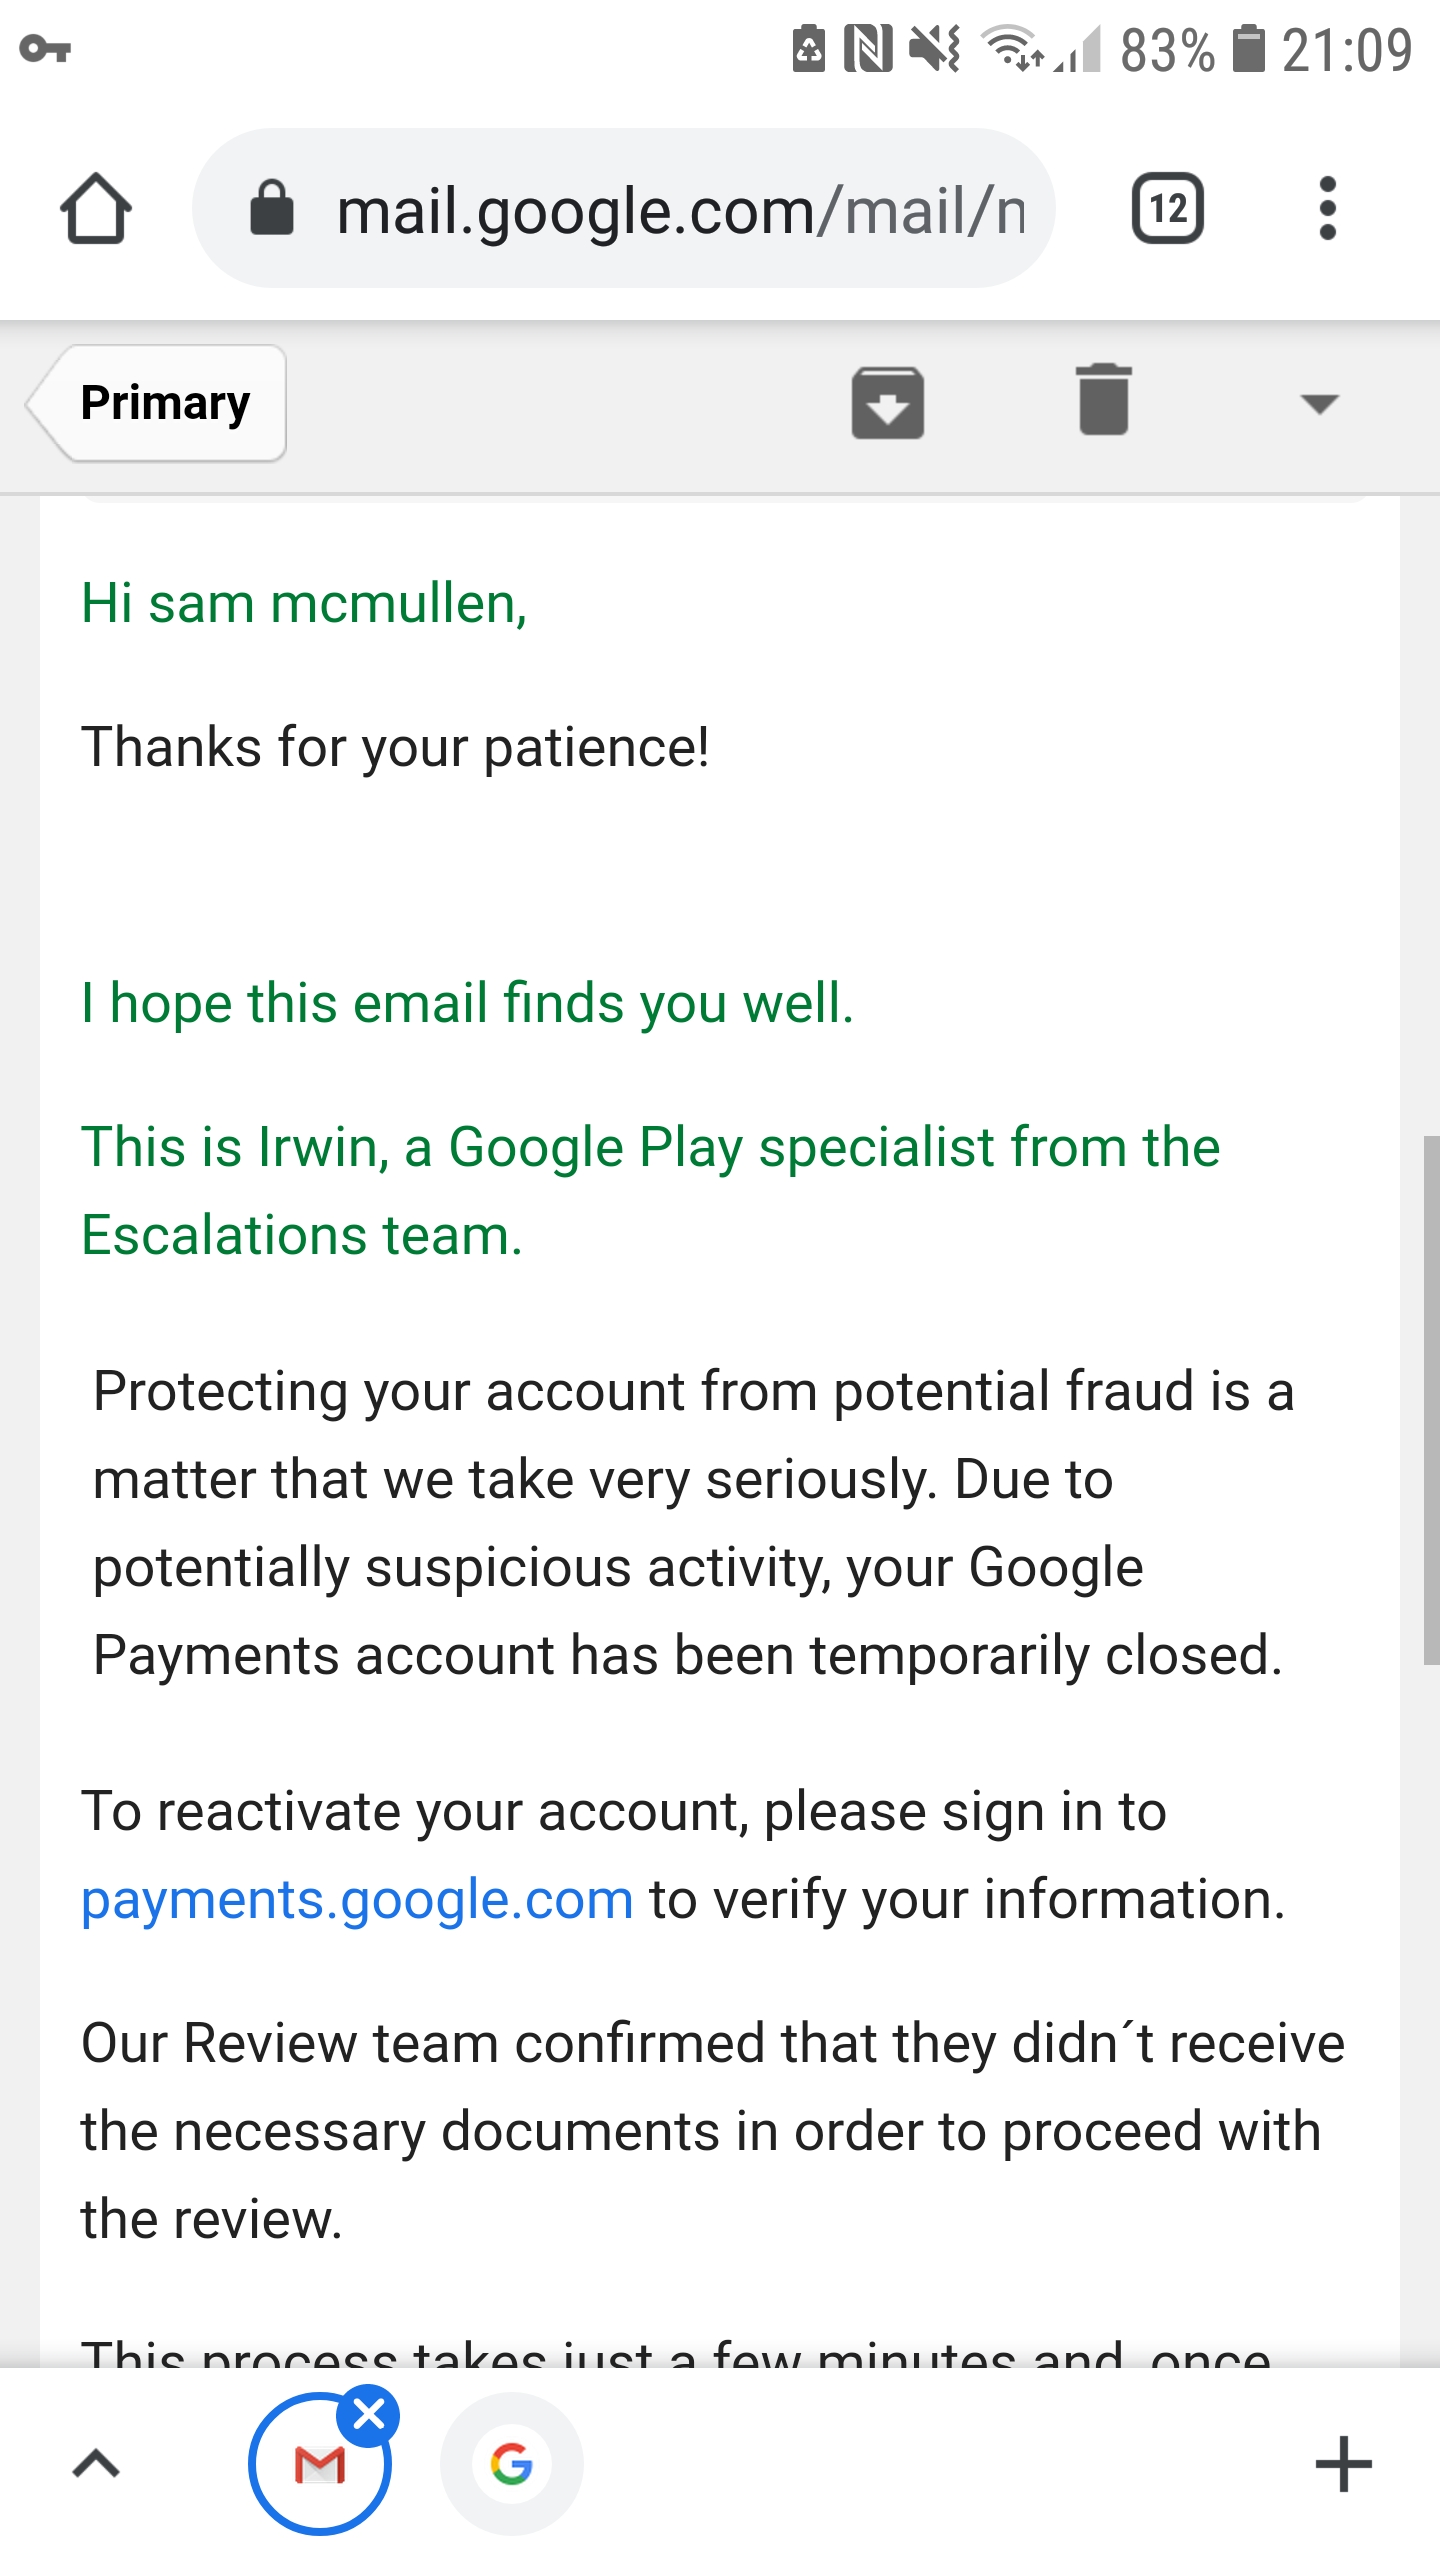Open more email actions with the down arrow
The image size is (1440, 2560).
click(x=1320, y=403)
